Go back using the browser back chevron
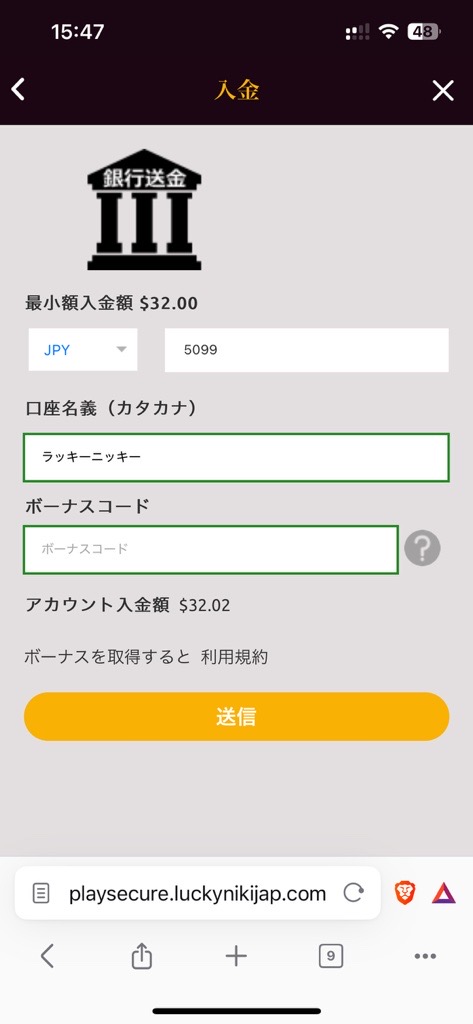The height and width of the screenshot is (1024, 473). (x=46, y=957)
